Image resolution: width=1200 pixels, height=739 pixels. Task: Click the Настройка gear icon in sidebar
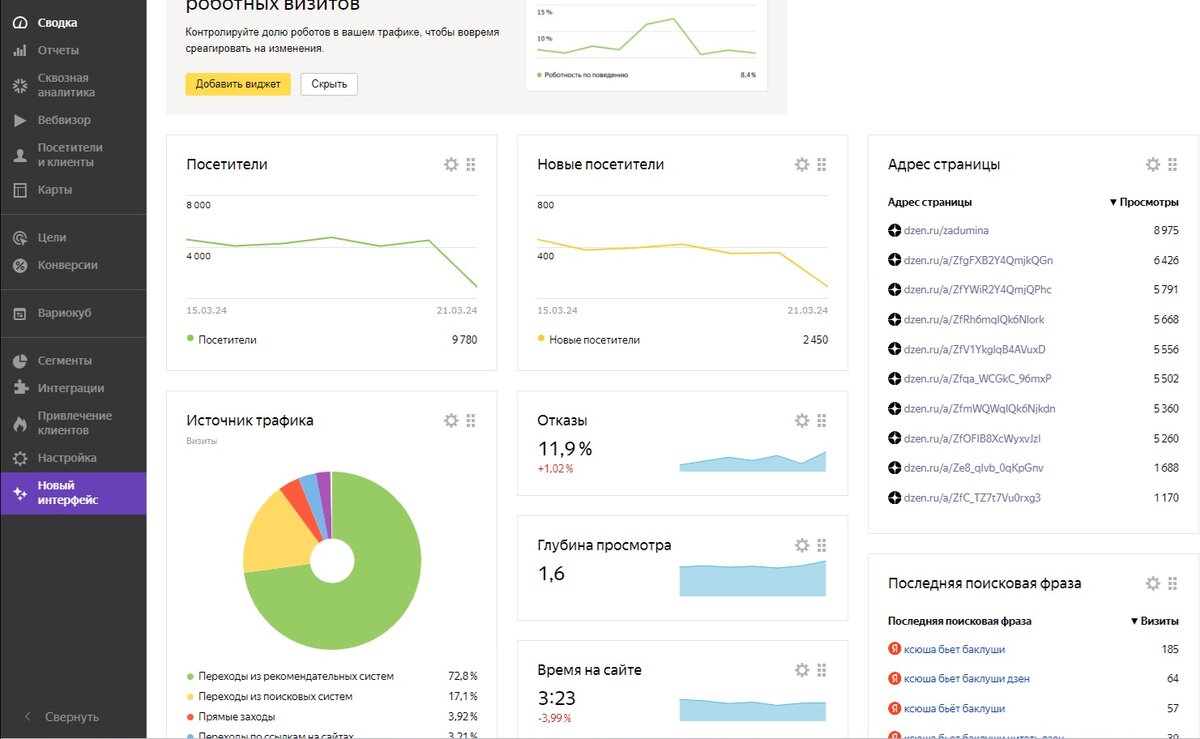pos(19,458)
